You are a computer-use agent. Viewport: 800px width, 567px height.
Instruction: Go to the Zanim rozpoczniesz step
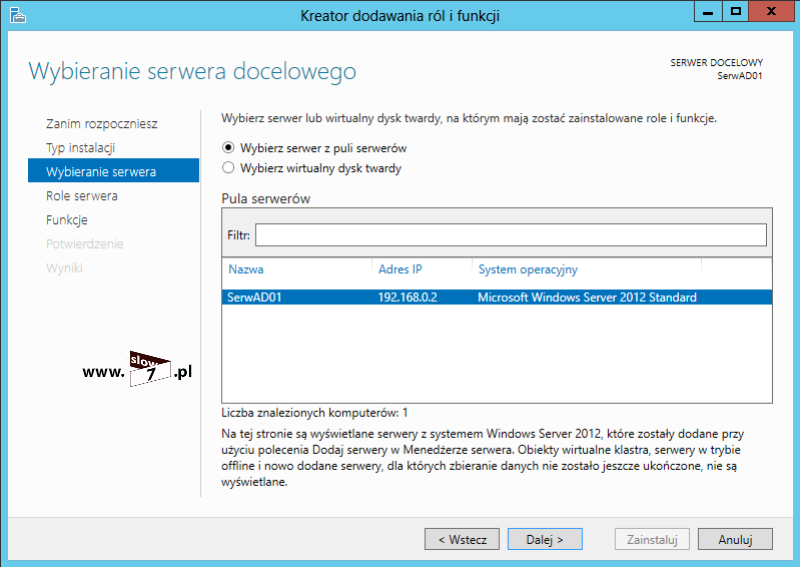[101, 124]
